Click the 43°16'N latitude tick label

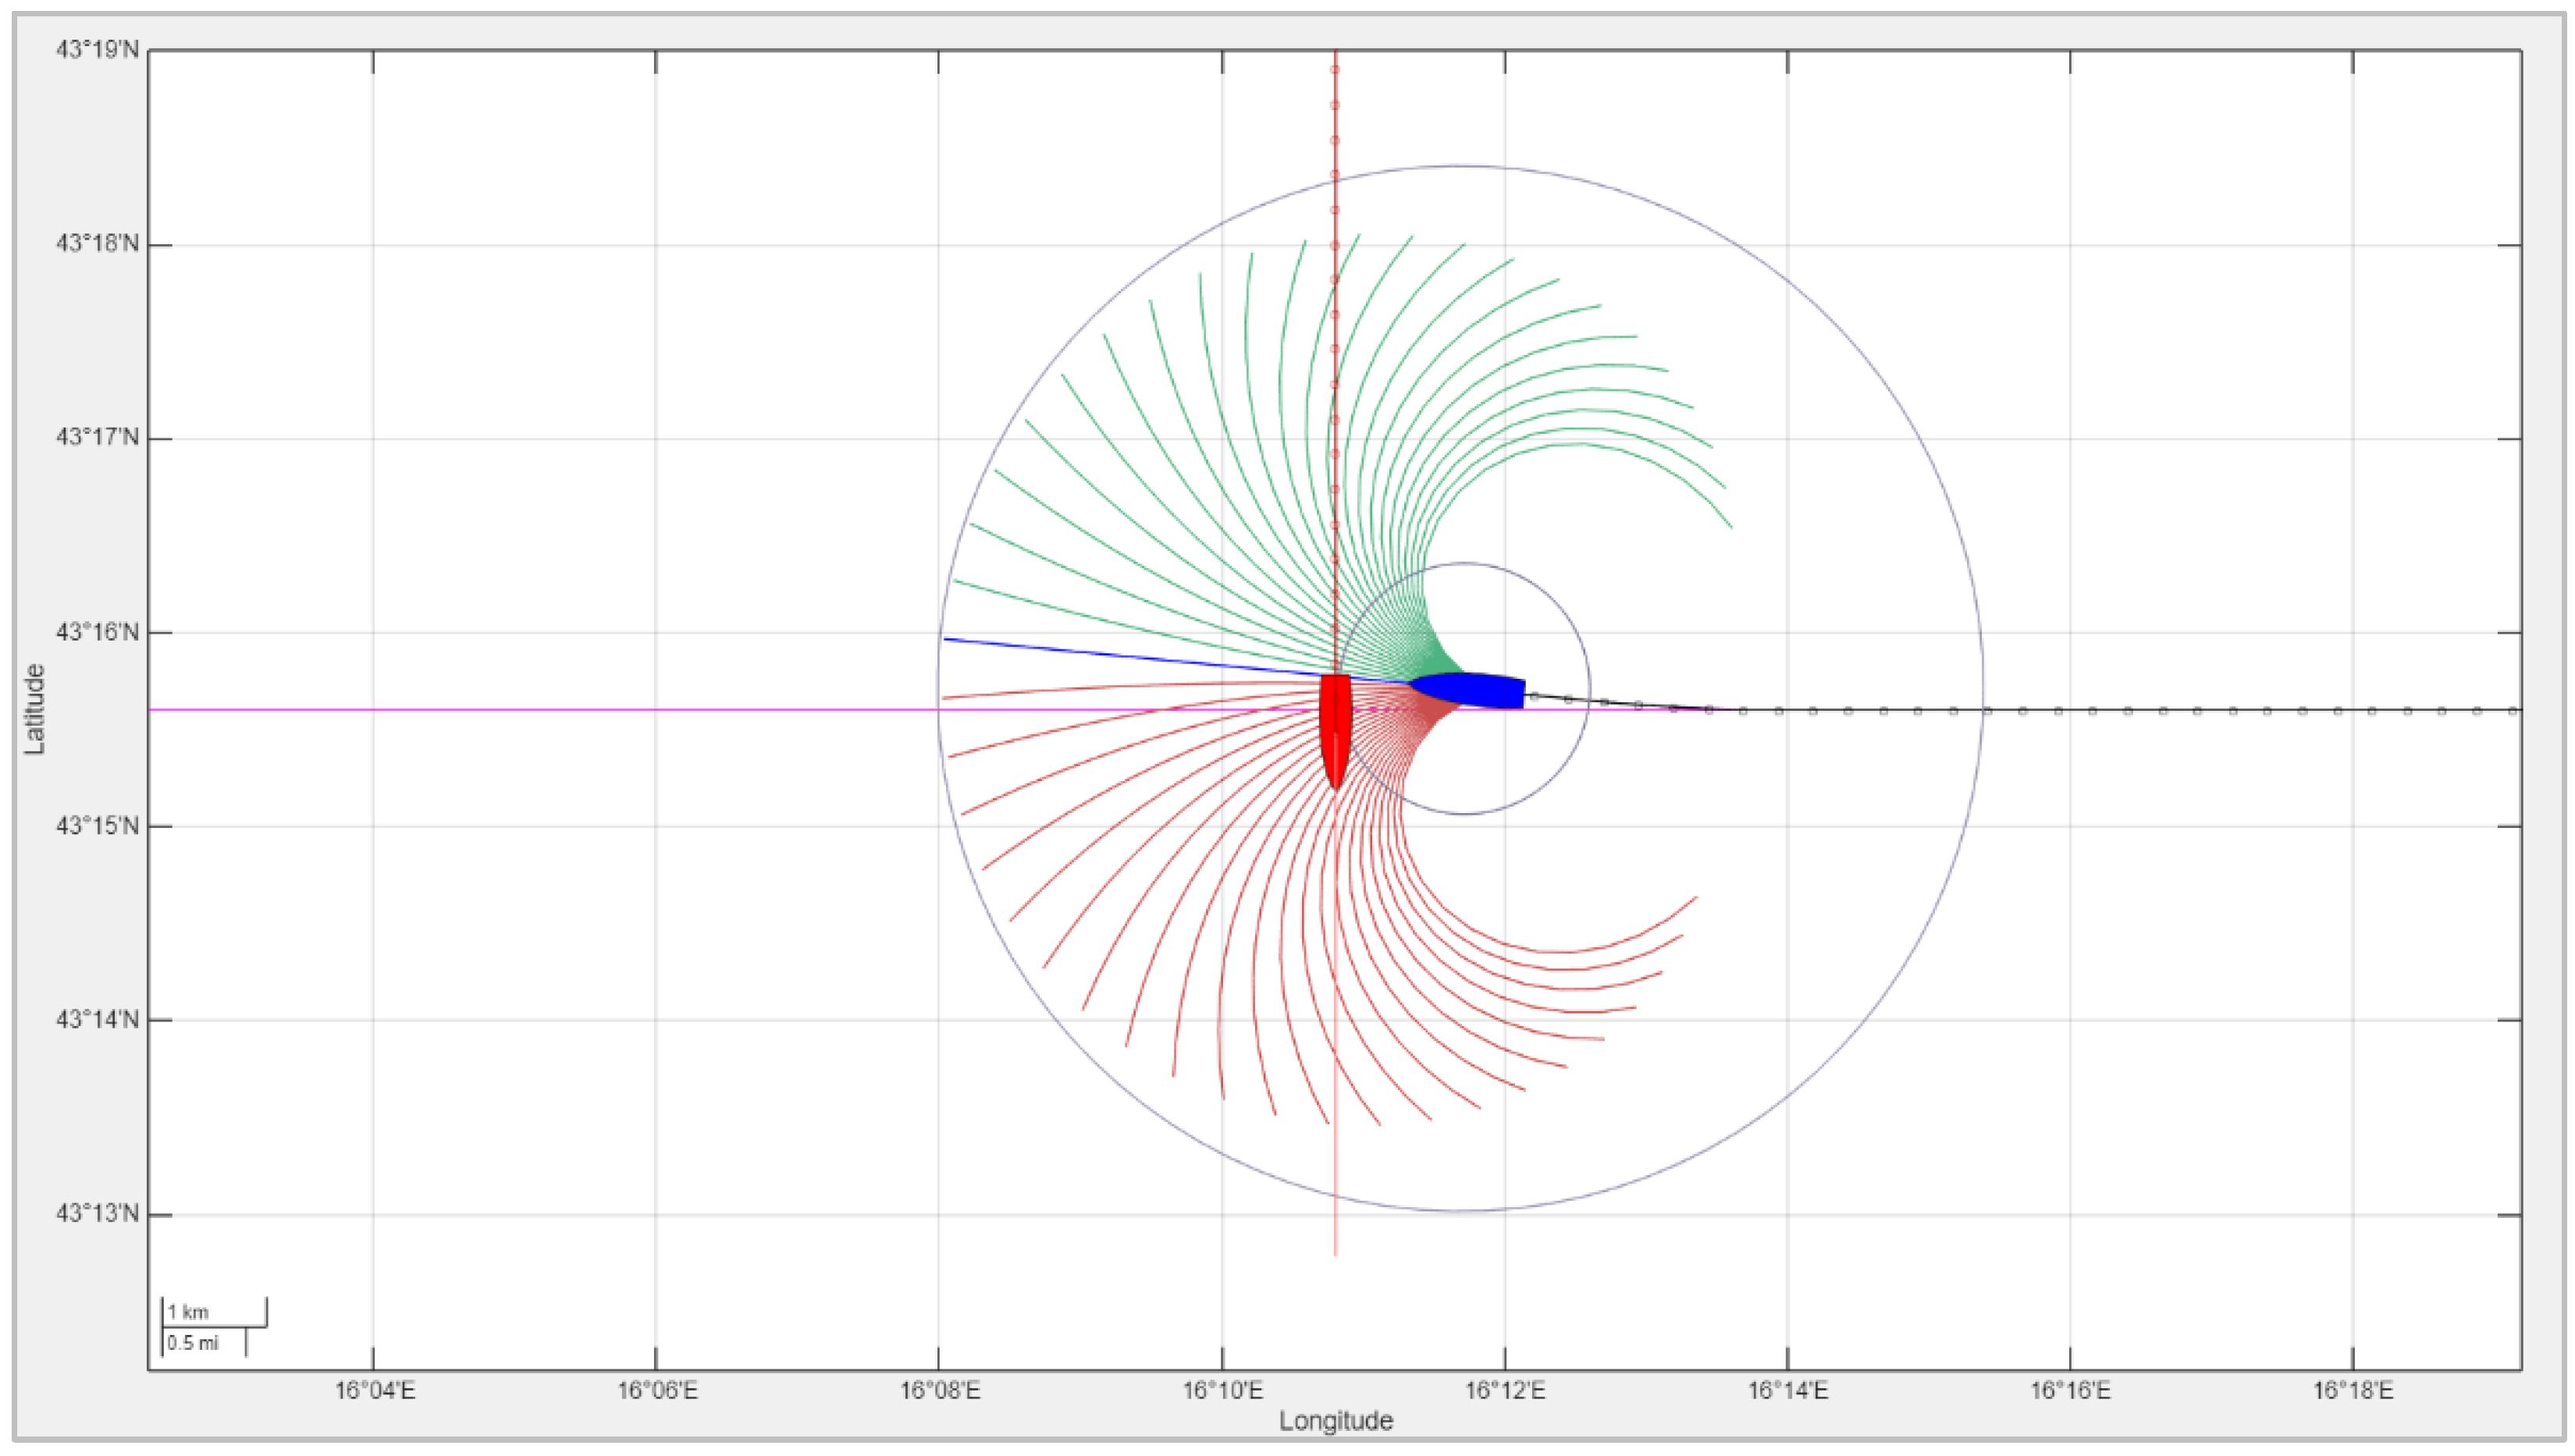tap(97, 632)
